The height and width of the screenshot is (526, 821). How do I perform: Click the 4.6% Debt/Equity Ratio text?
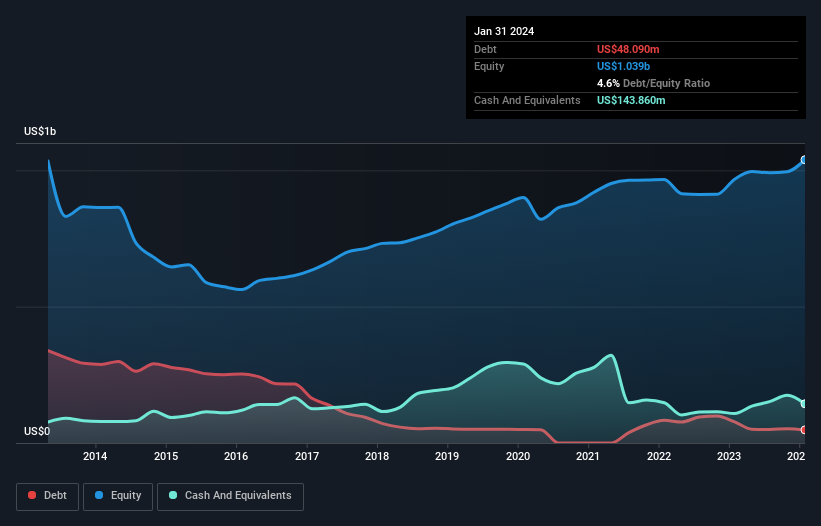[653, 83]
